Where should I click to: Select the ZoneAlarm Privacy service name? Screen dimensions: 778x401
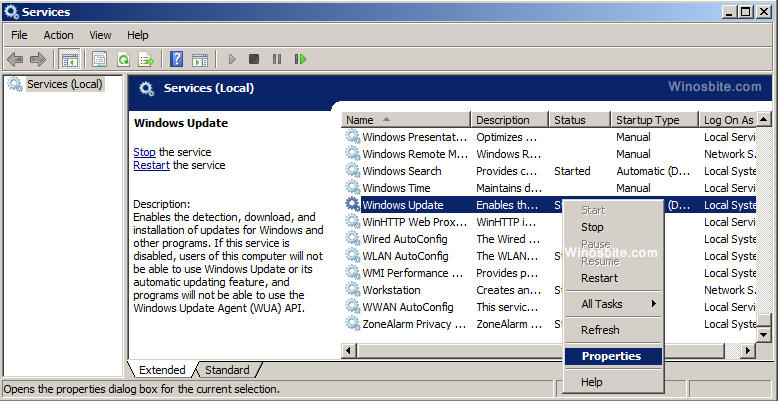click(414, 324)
